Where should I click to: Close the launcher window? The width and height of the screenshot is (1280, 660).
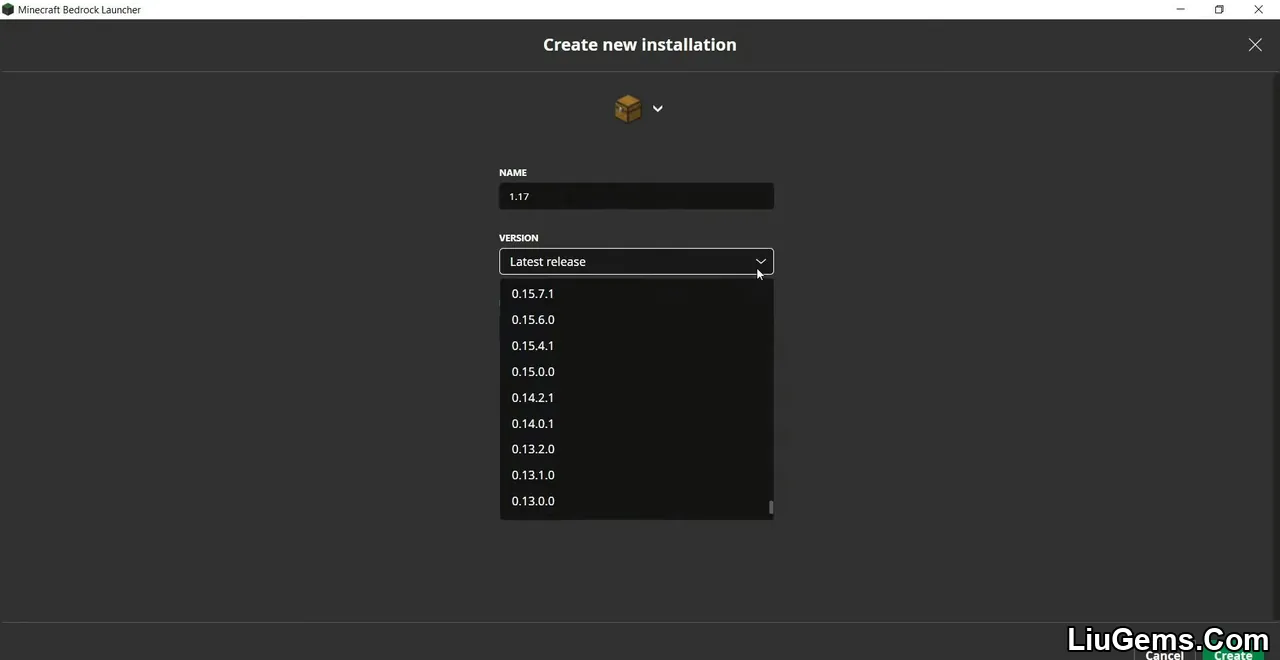click(x=1259, y=9)
